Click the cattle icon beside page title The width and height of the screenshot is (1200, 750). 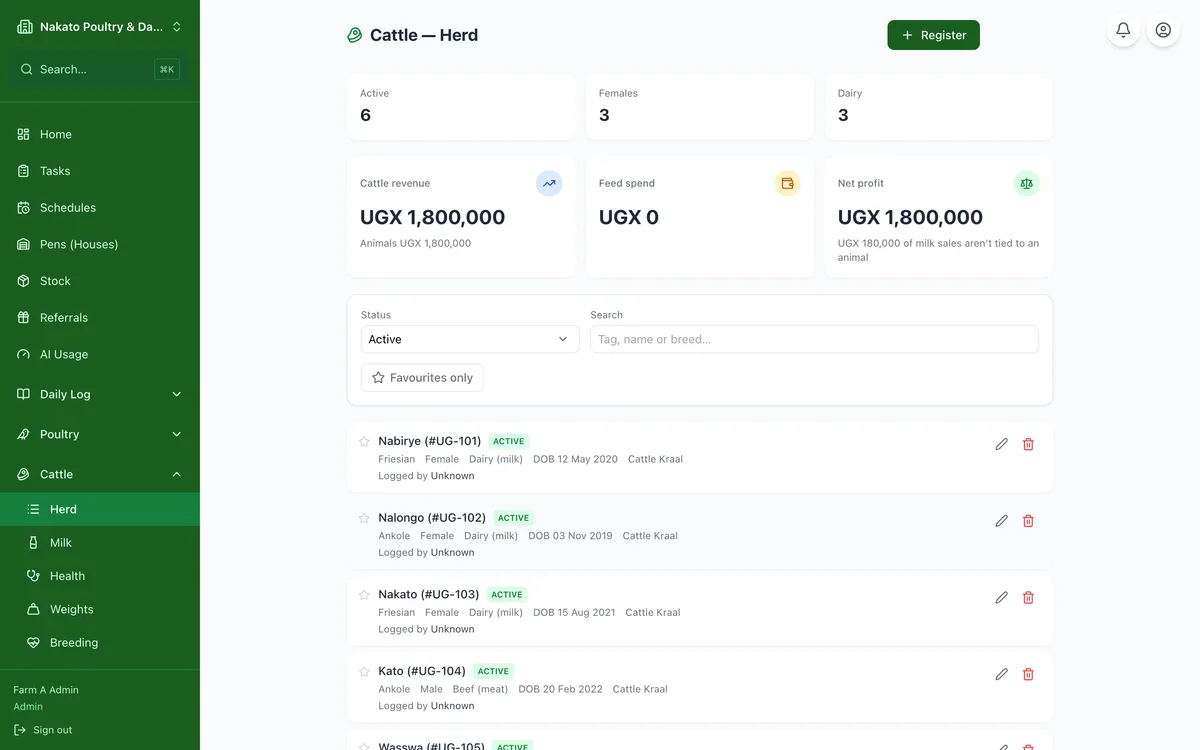click(355, 35)
